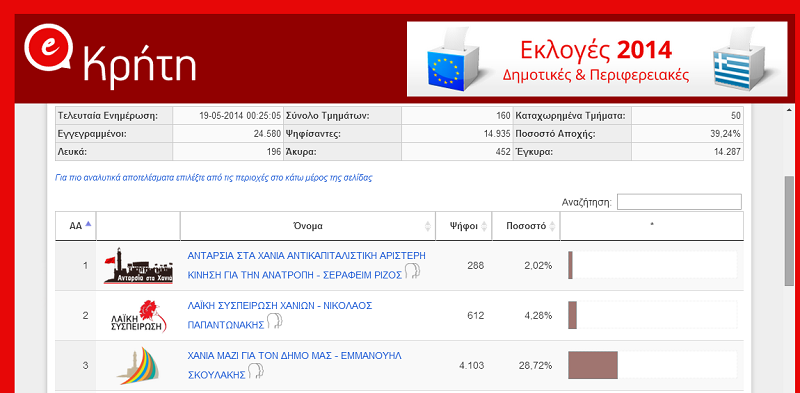Sort table by Ψήφοι column header
Screen dimensions: 800x393
click(463, 226)
